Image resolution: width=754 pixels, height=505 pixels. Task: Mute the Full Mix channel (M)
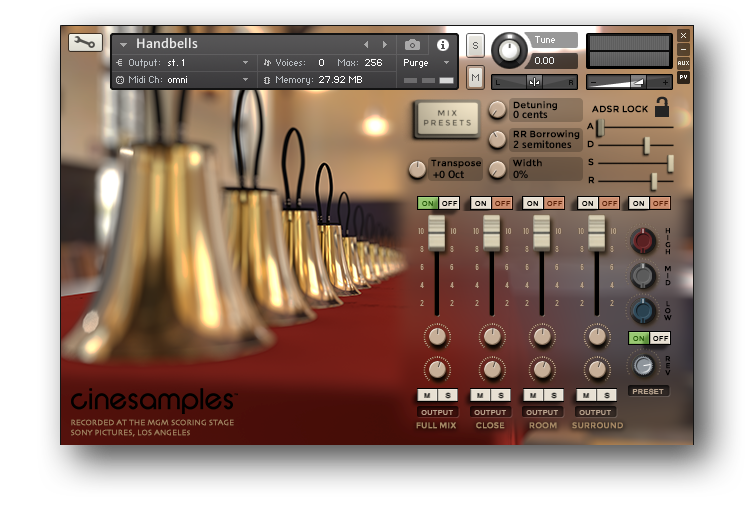click(x=427, y=395)
